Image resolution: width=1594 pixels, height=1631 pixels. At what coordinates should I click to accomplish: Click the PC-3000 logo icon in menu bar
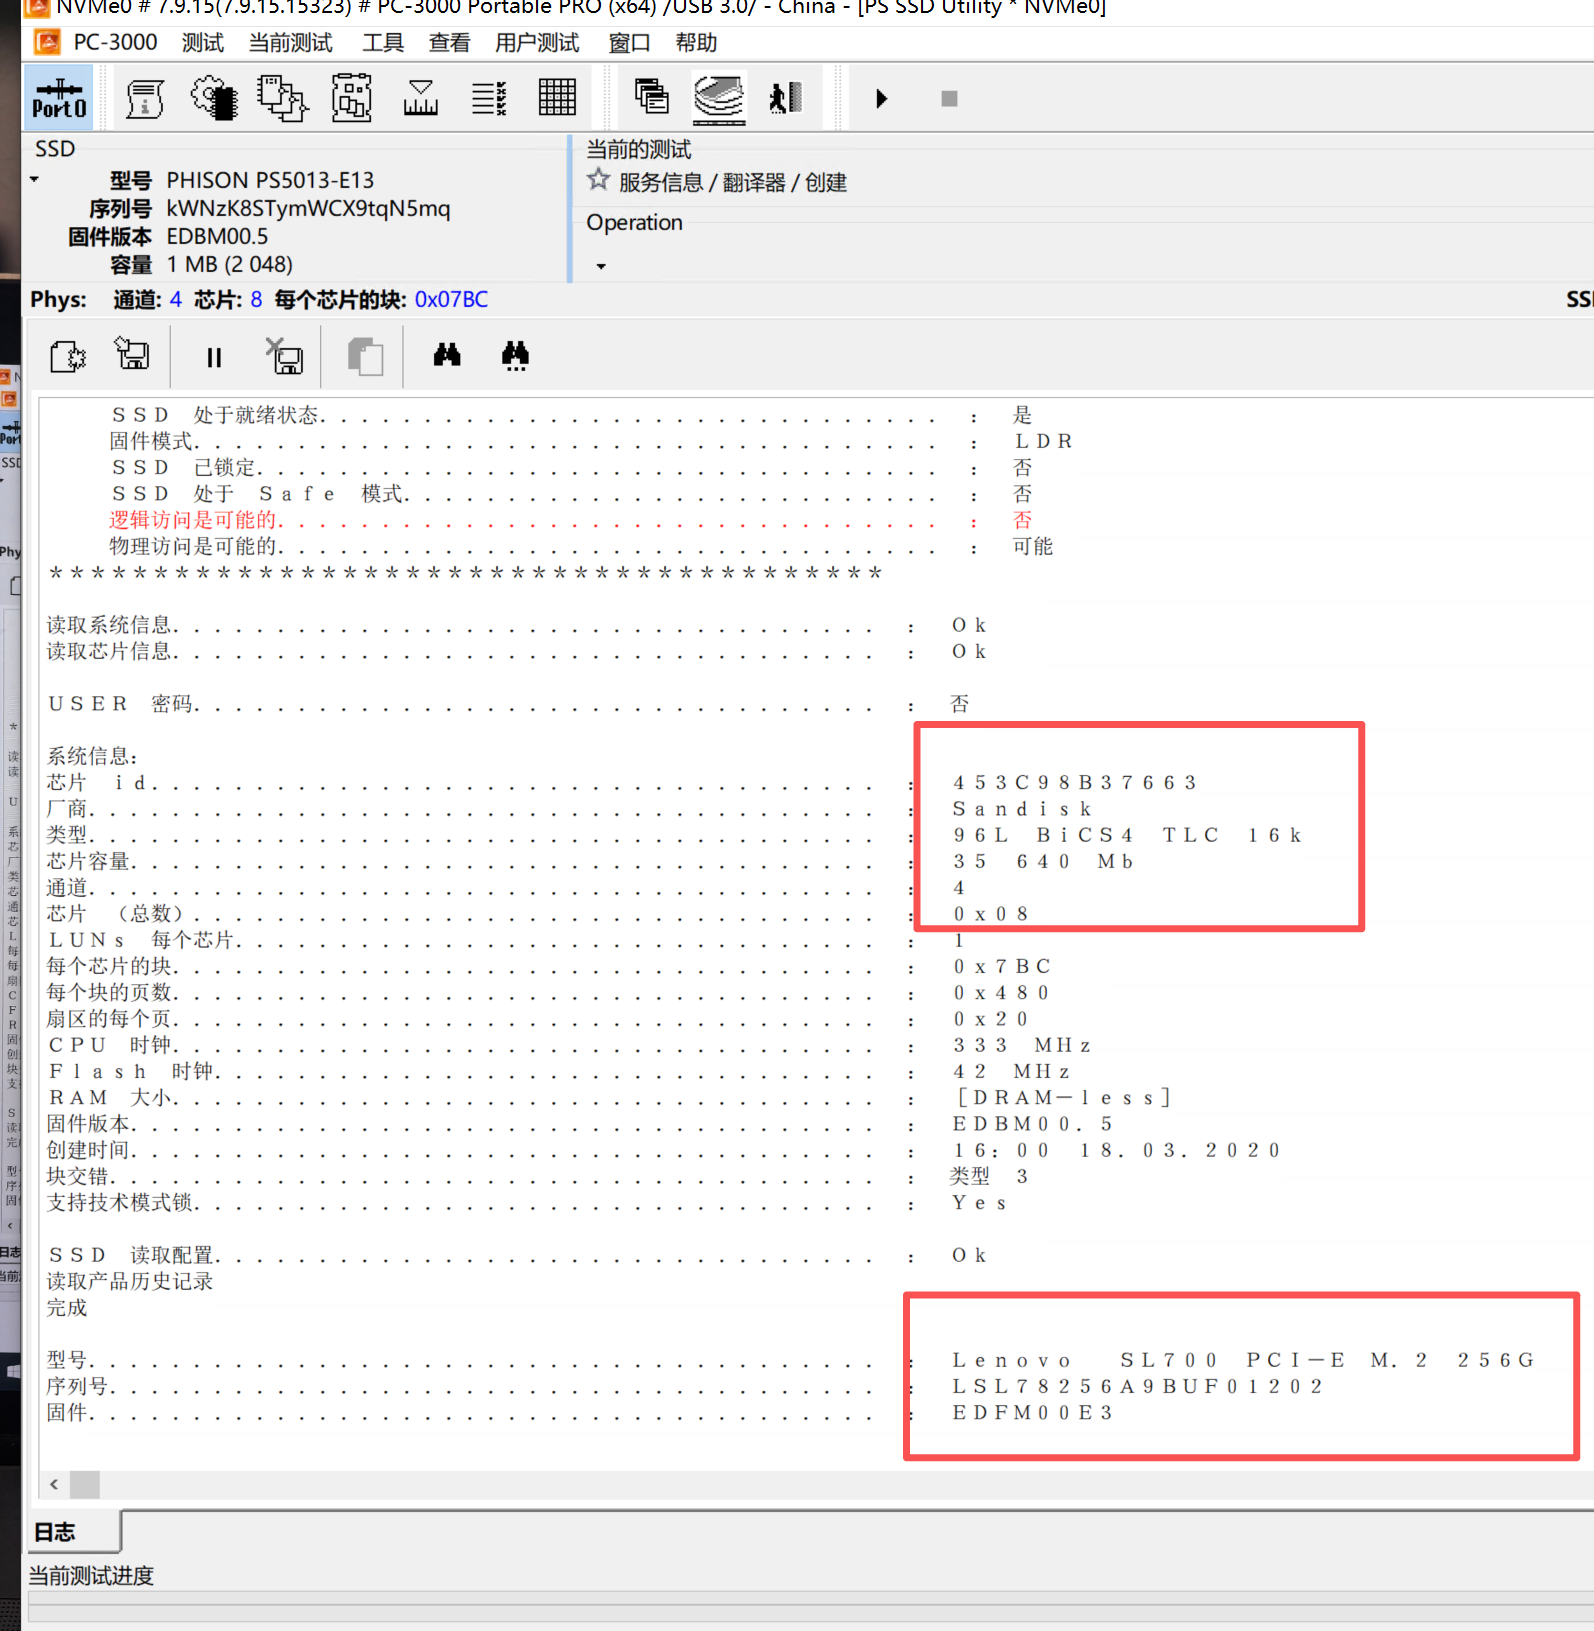tap(47, 42)
